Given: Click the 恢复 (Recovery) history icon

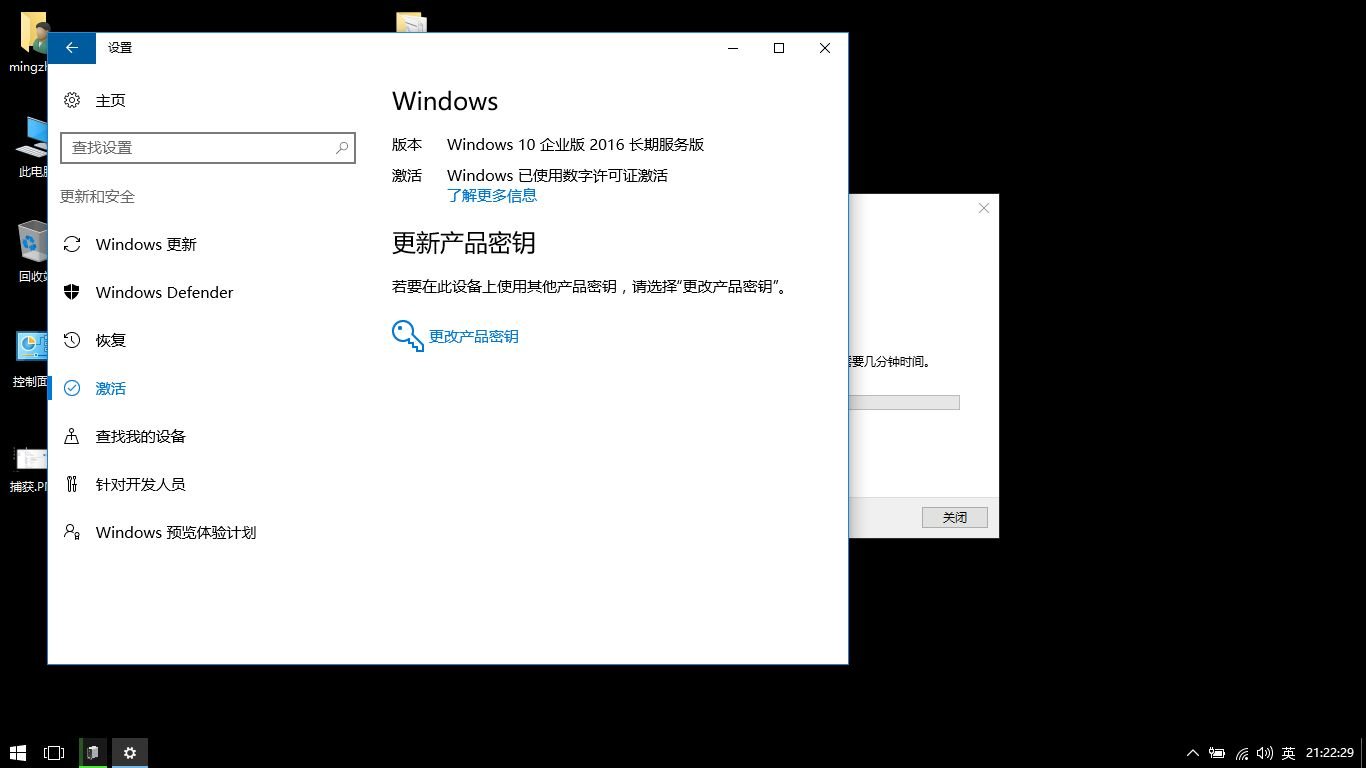Looking at the screenshot, I should pos(72,340).
